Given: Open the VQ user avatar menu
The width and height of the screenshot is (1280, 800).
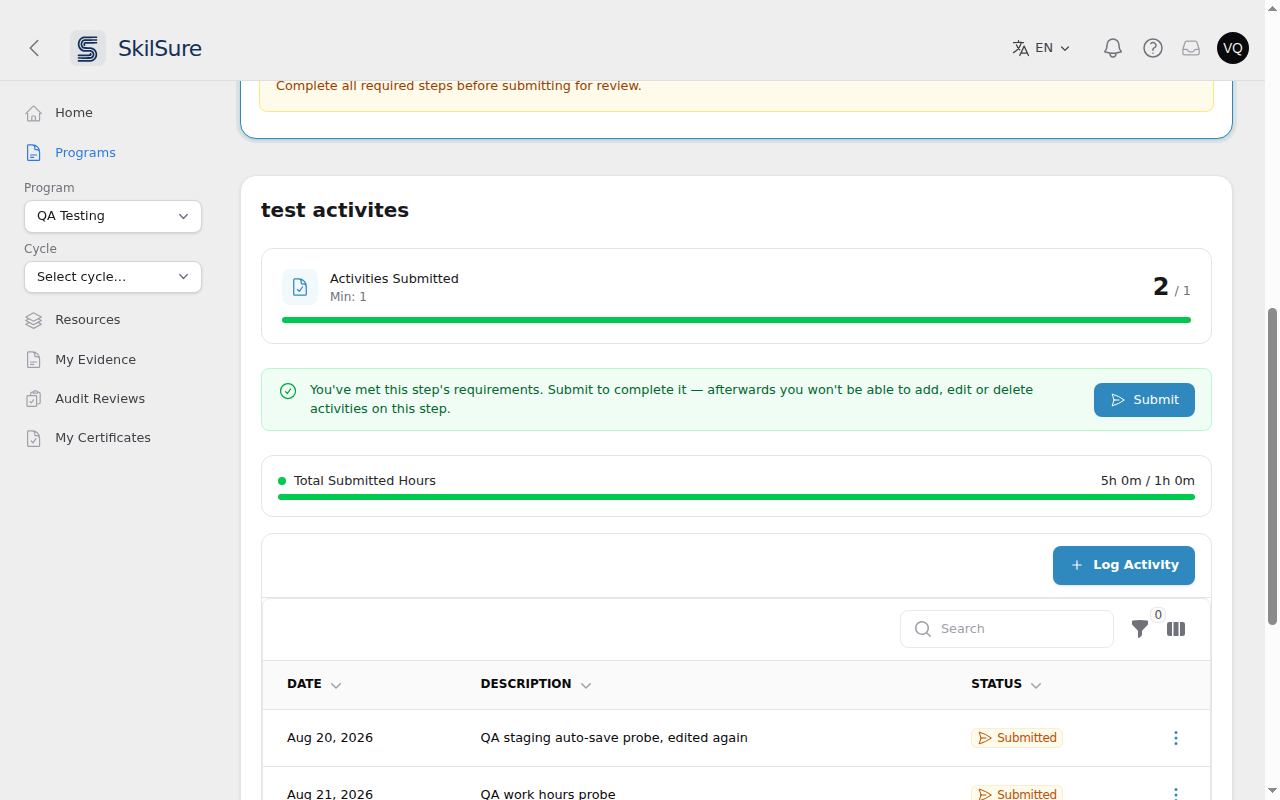Looking at the screenshot, I should (x=1233, y=48).
